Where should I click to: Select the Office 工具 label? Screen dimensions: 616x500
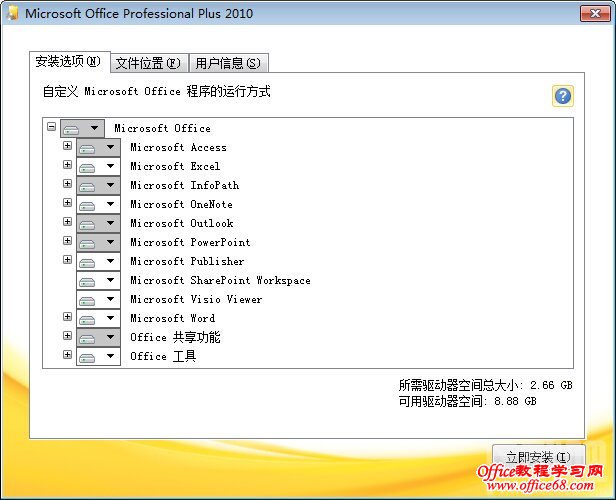click(163, 356)
